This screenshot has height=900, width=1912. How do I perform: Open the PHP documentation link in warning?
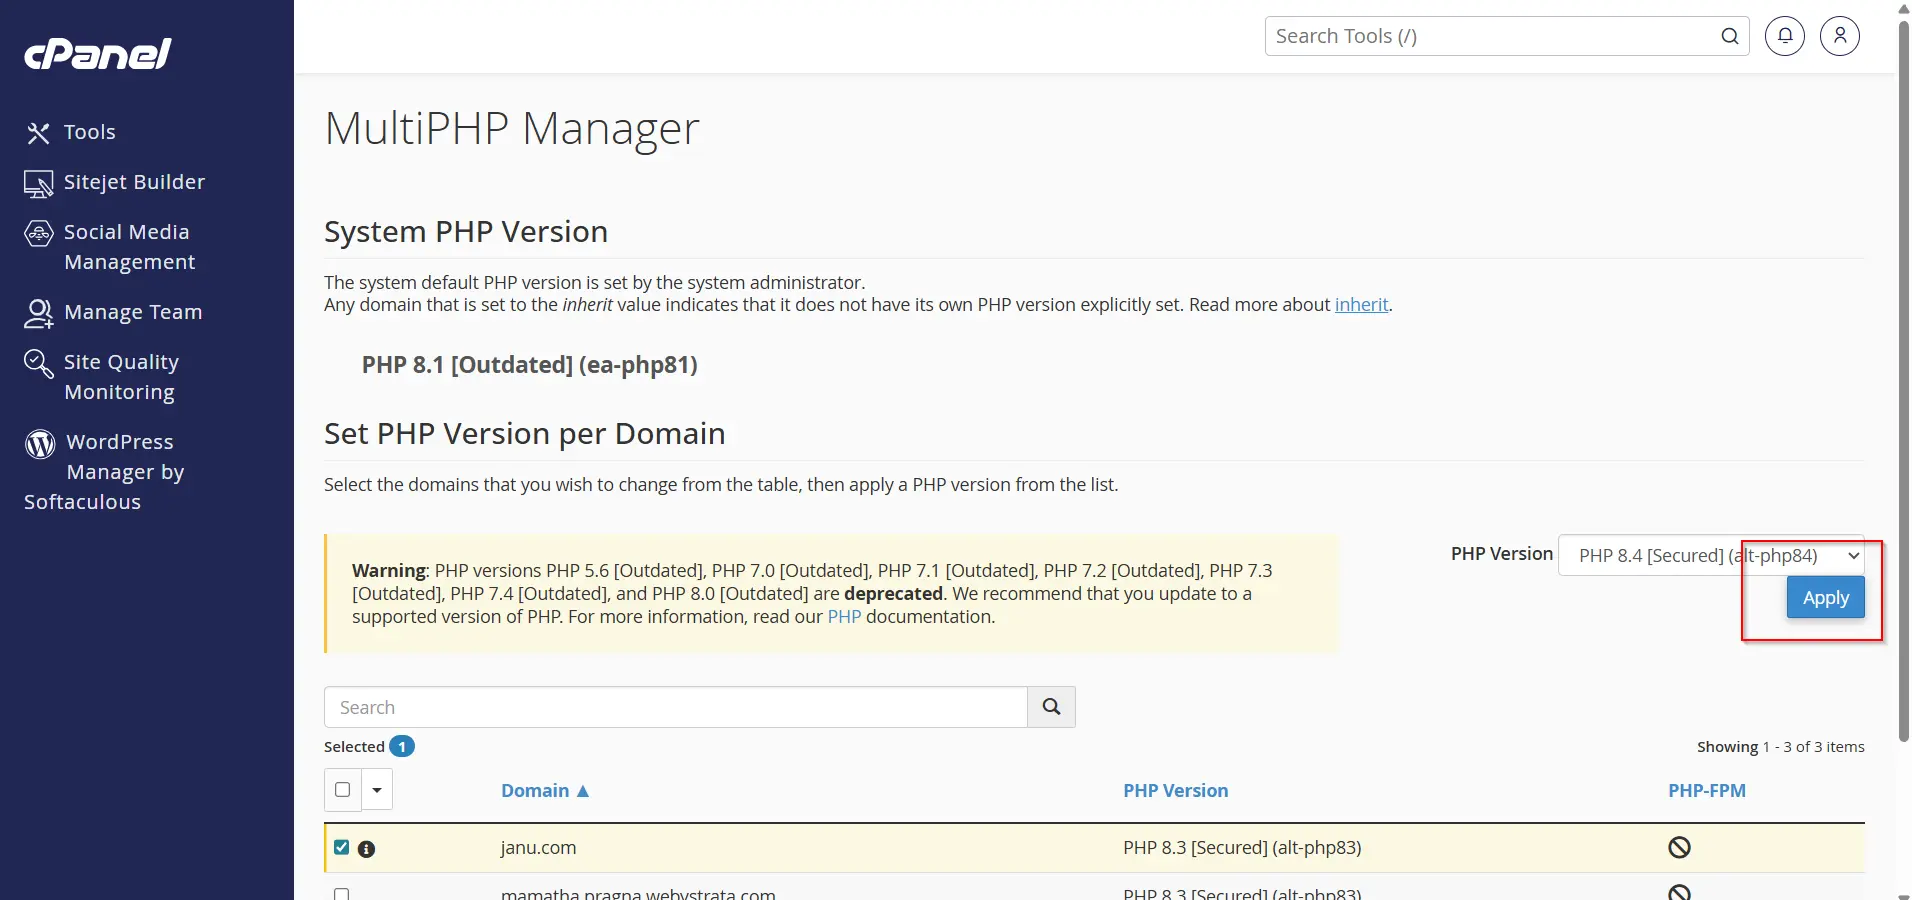pyautogui.click(x=844, y=617)
